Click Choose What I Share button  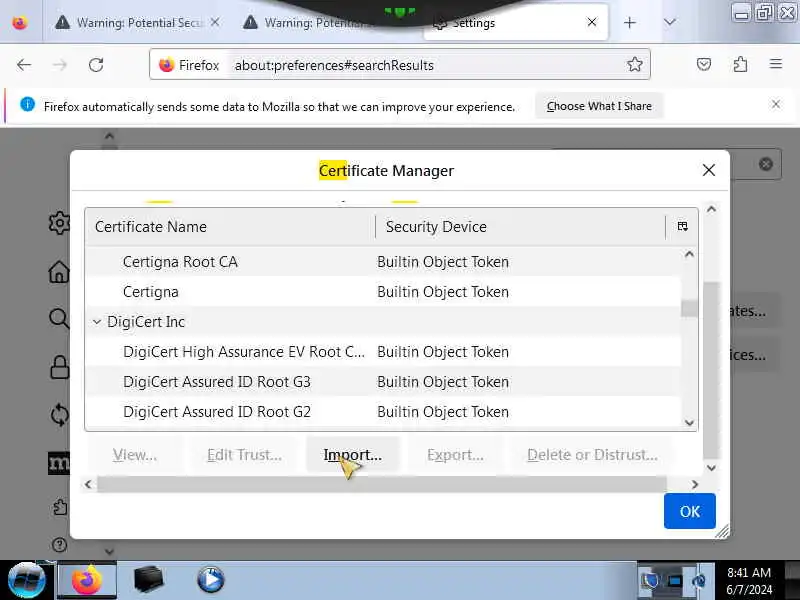point(599,106)
